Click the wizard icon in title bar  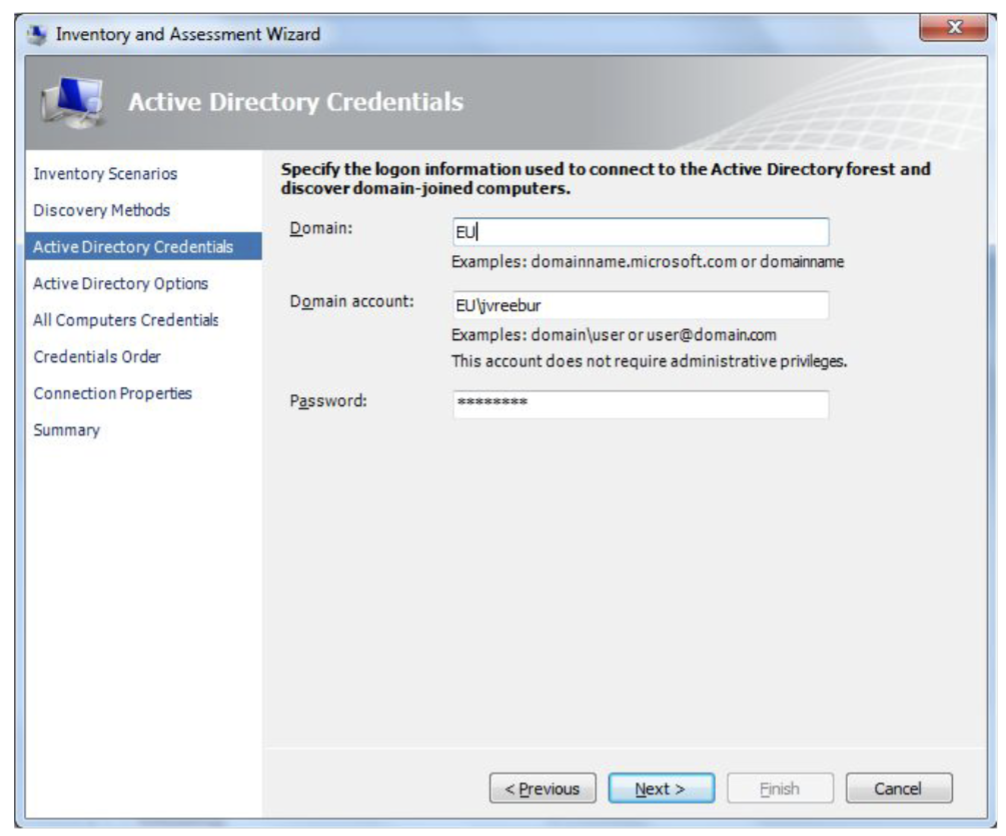(x=38, y=35)
